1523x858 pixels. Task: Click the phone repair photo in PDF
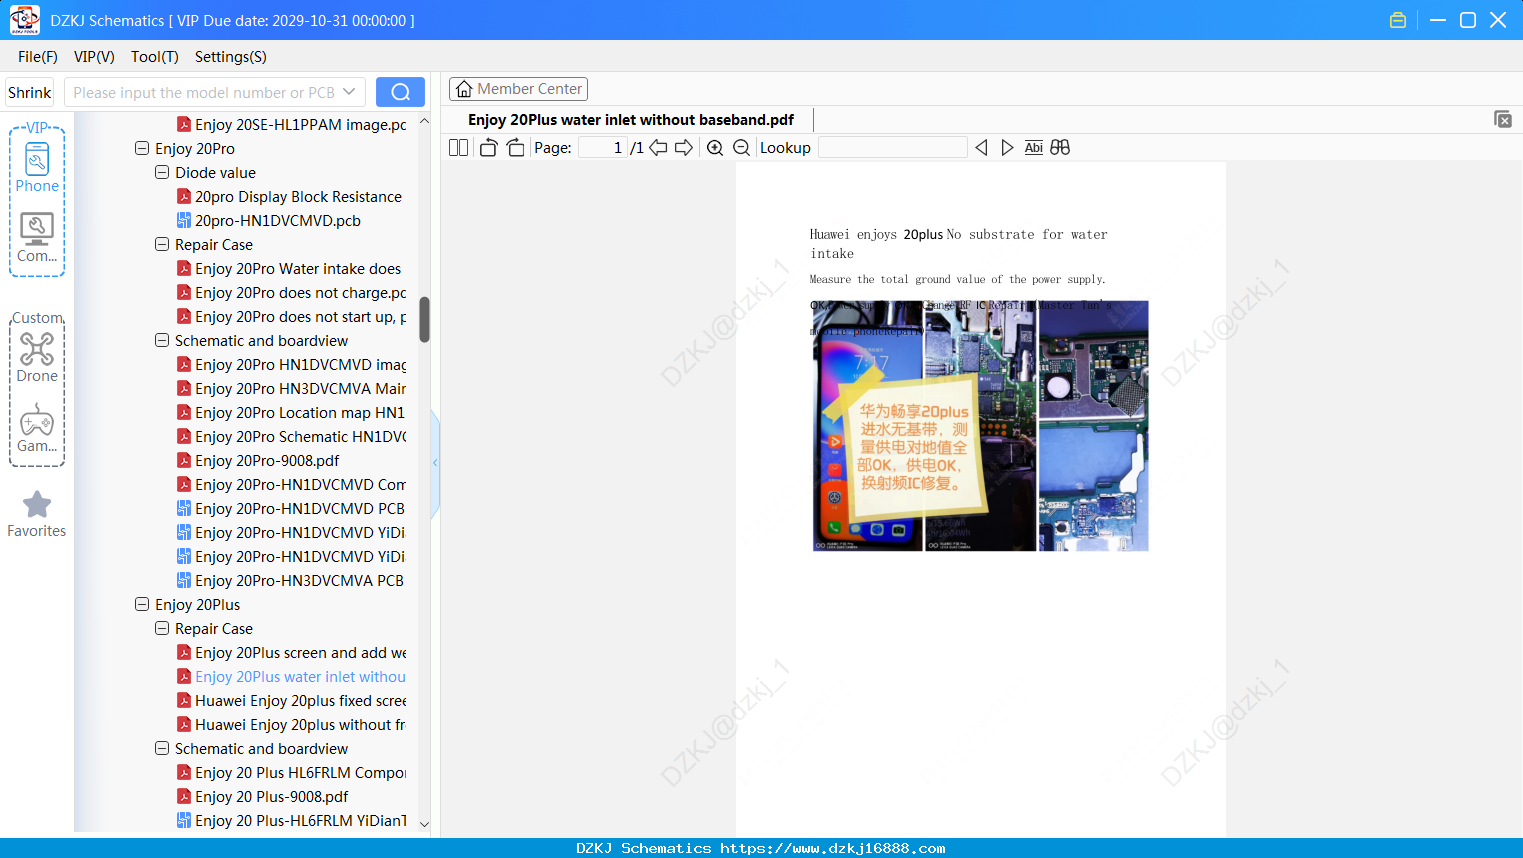click(980, 426)
